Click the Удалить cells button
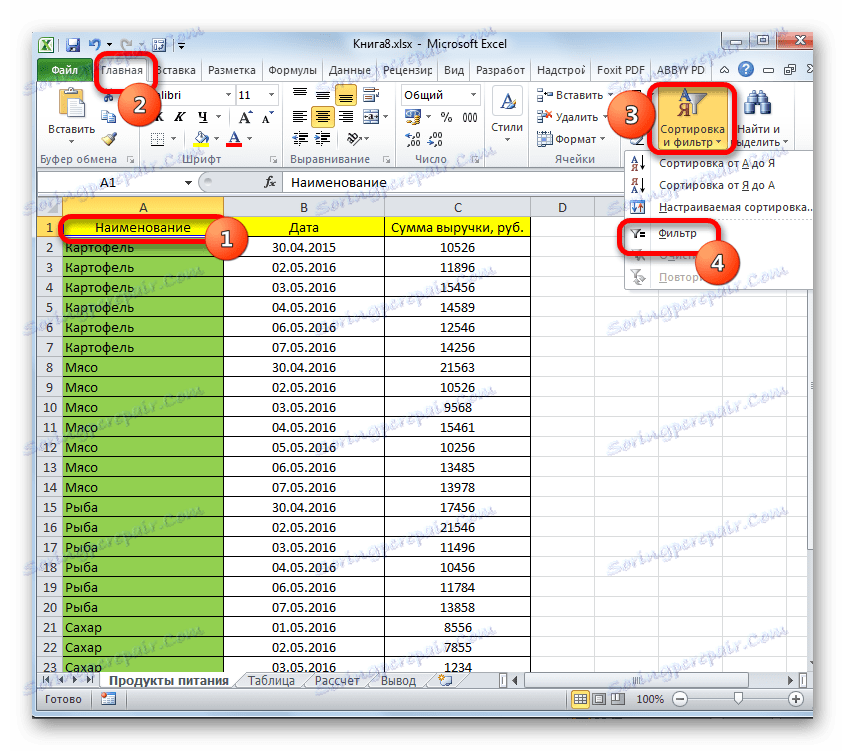 point(570,117)
